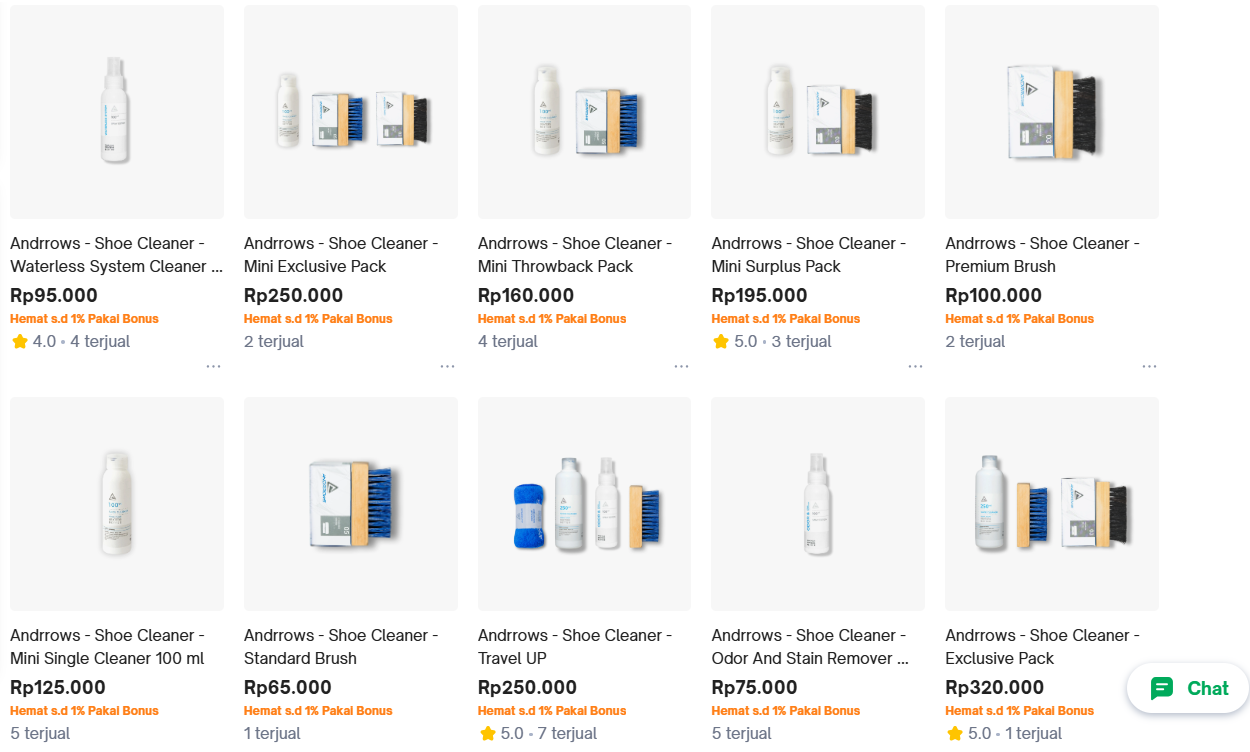
Task: Click the Mini Exclusive Pack product image
Action: pyautogui.click(x=350, y=112)
